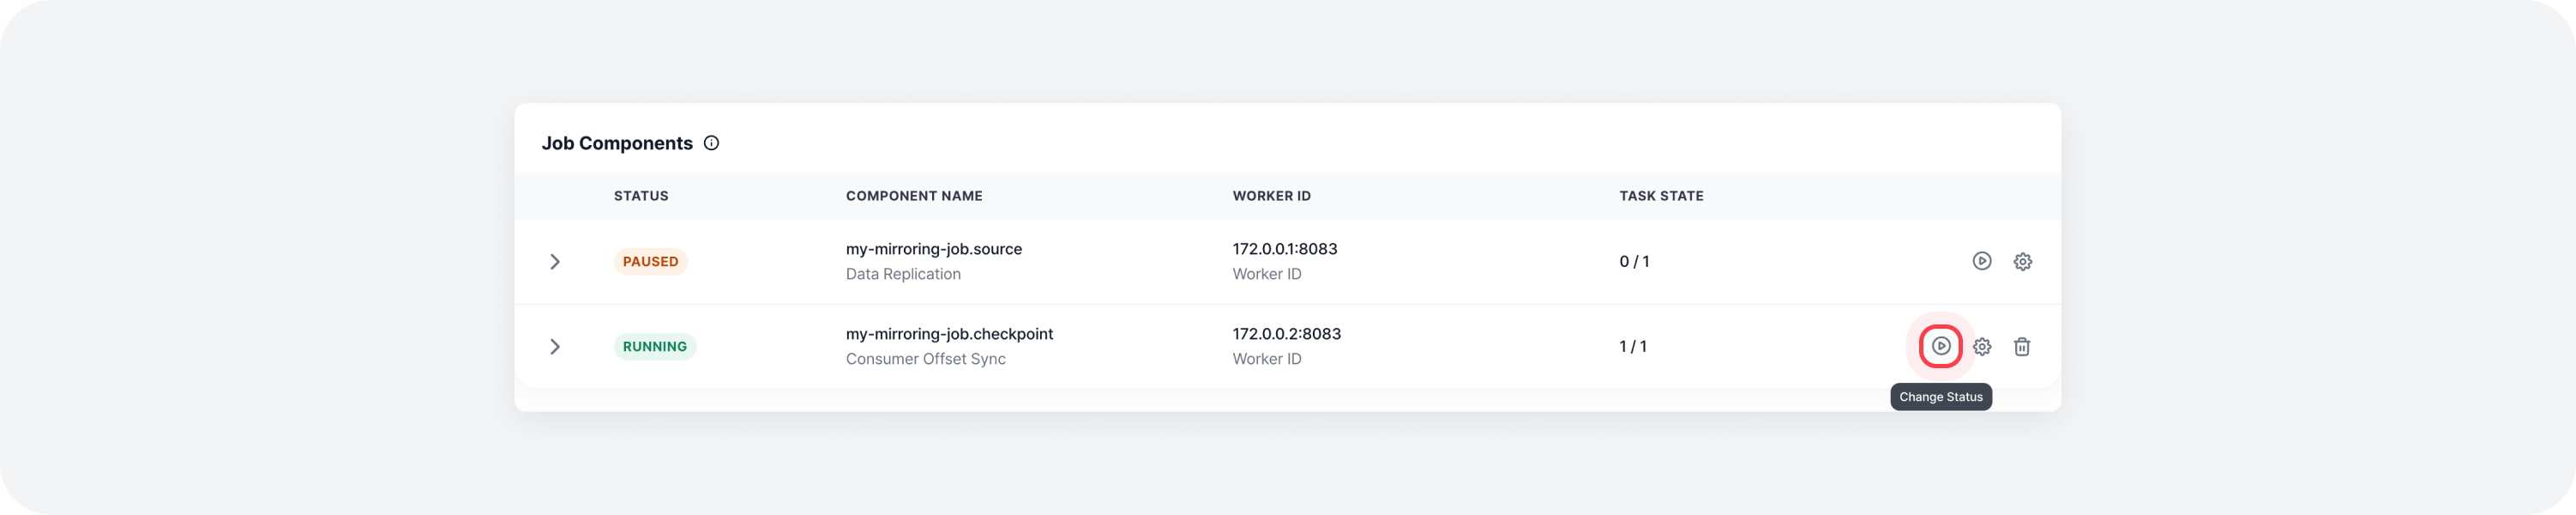2576x515 pixels.
Task: Click worker address 172.0.0.2:8083
Action: (1286, 334)
